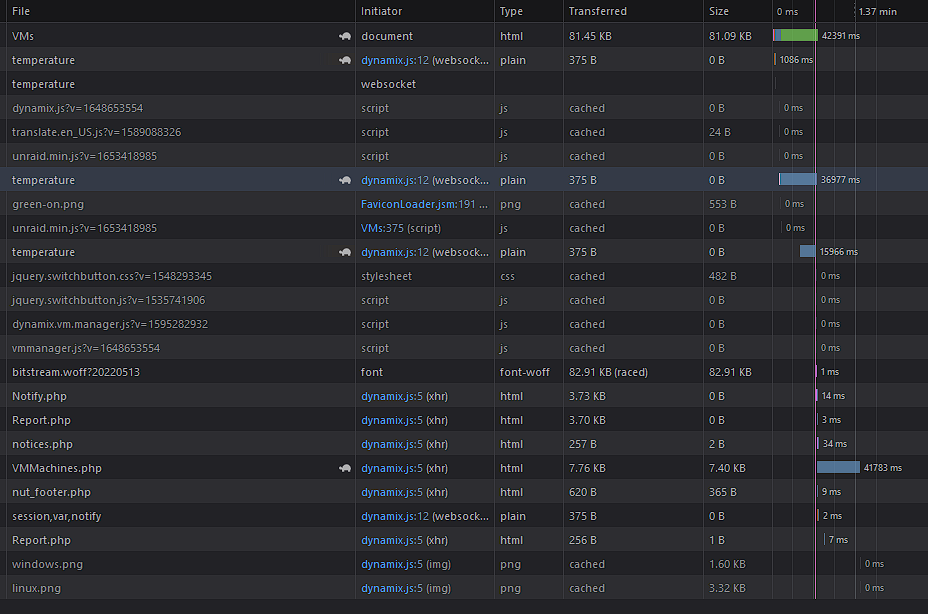This screenshot has height=614, width=928.
Task: Click the 7.76 KB transferred value
Action: click(587, 468)
